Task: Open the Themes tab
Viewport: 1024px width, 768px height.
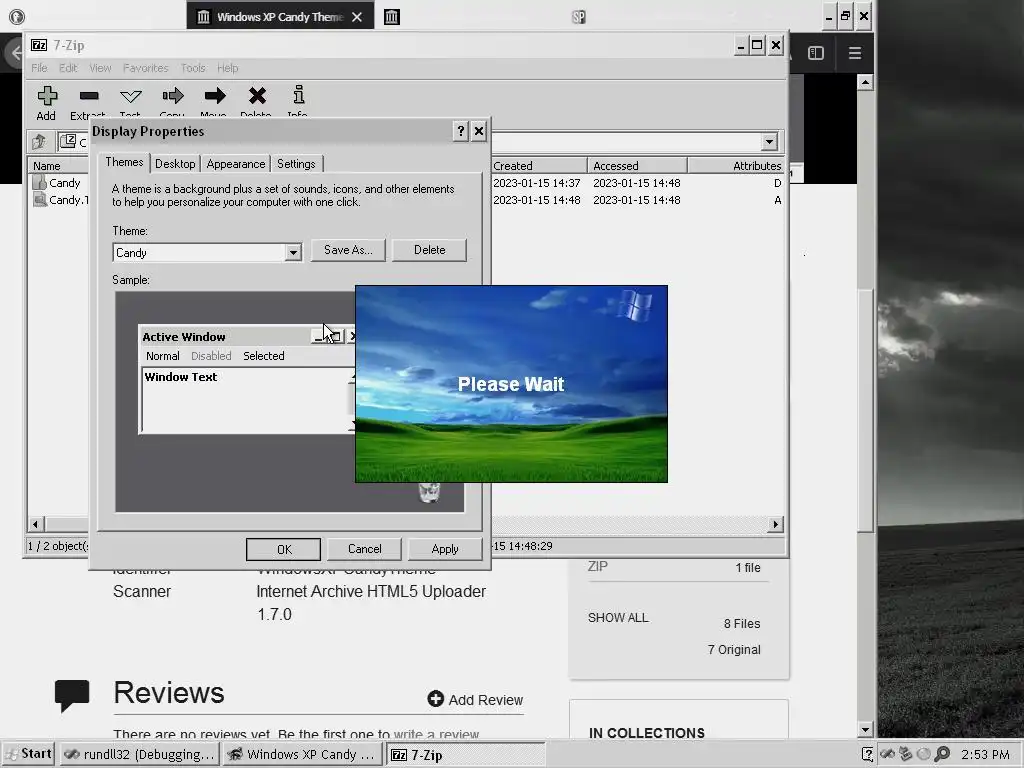Action: 124,163
